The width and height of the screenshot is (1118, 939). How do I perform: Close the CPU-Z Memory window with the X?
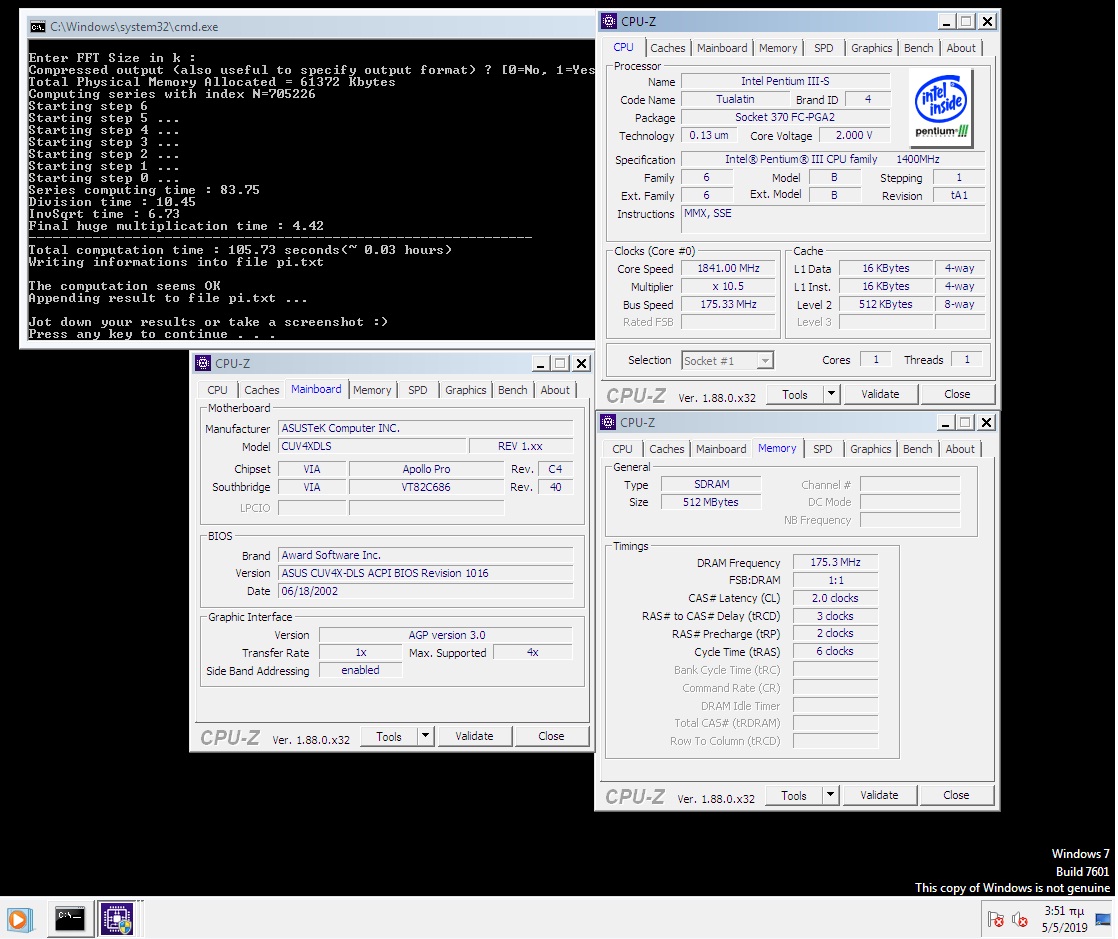pyautogui.click(x=986, y=422)
